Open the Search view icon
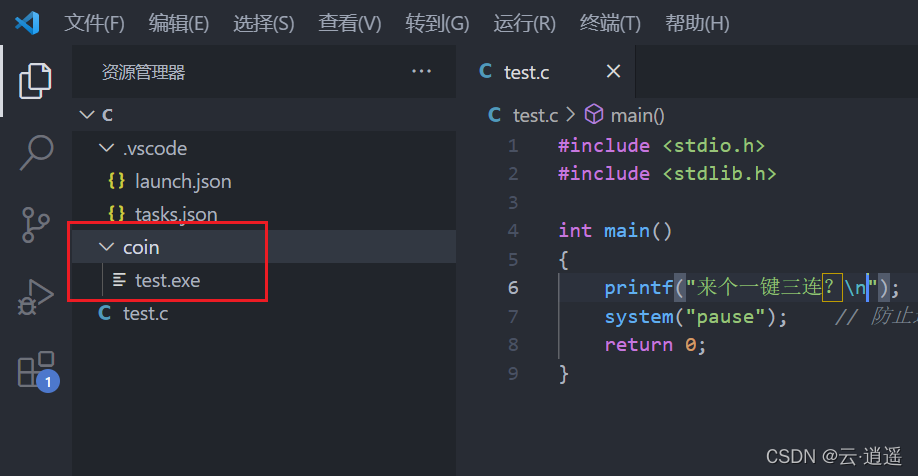 tap(36, 153)
